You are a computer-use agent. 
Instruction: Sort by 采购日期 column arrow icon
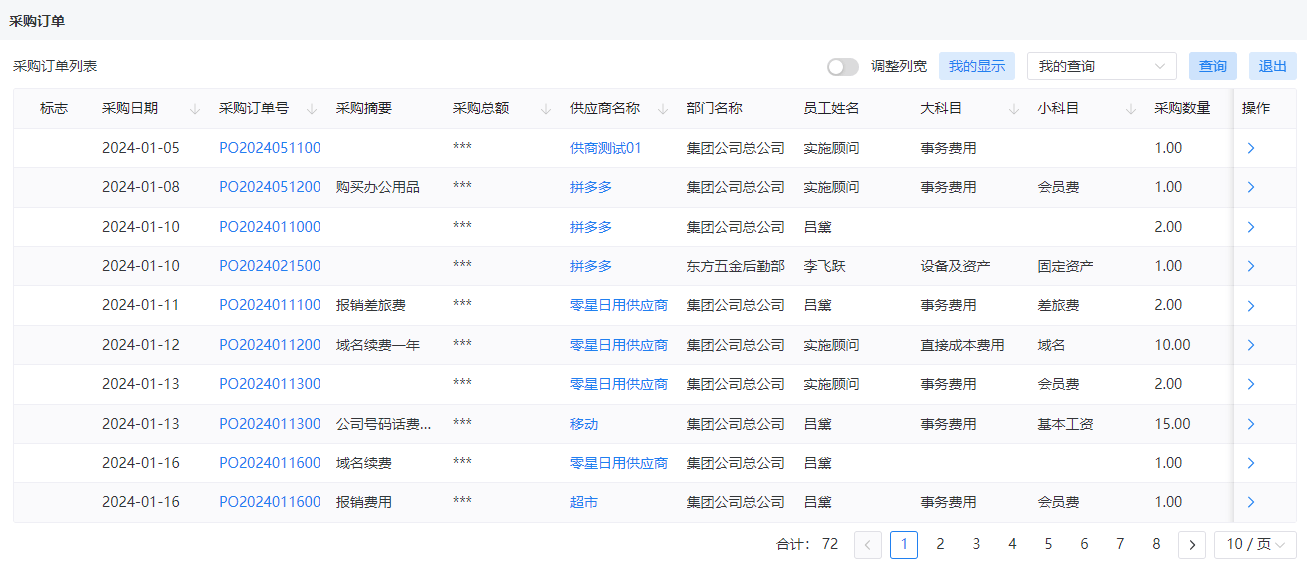pos(195,109)
